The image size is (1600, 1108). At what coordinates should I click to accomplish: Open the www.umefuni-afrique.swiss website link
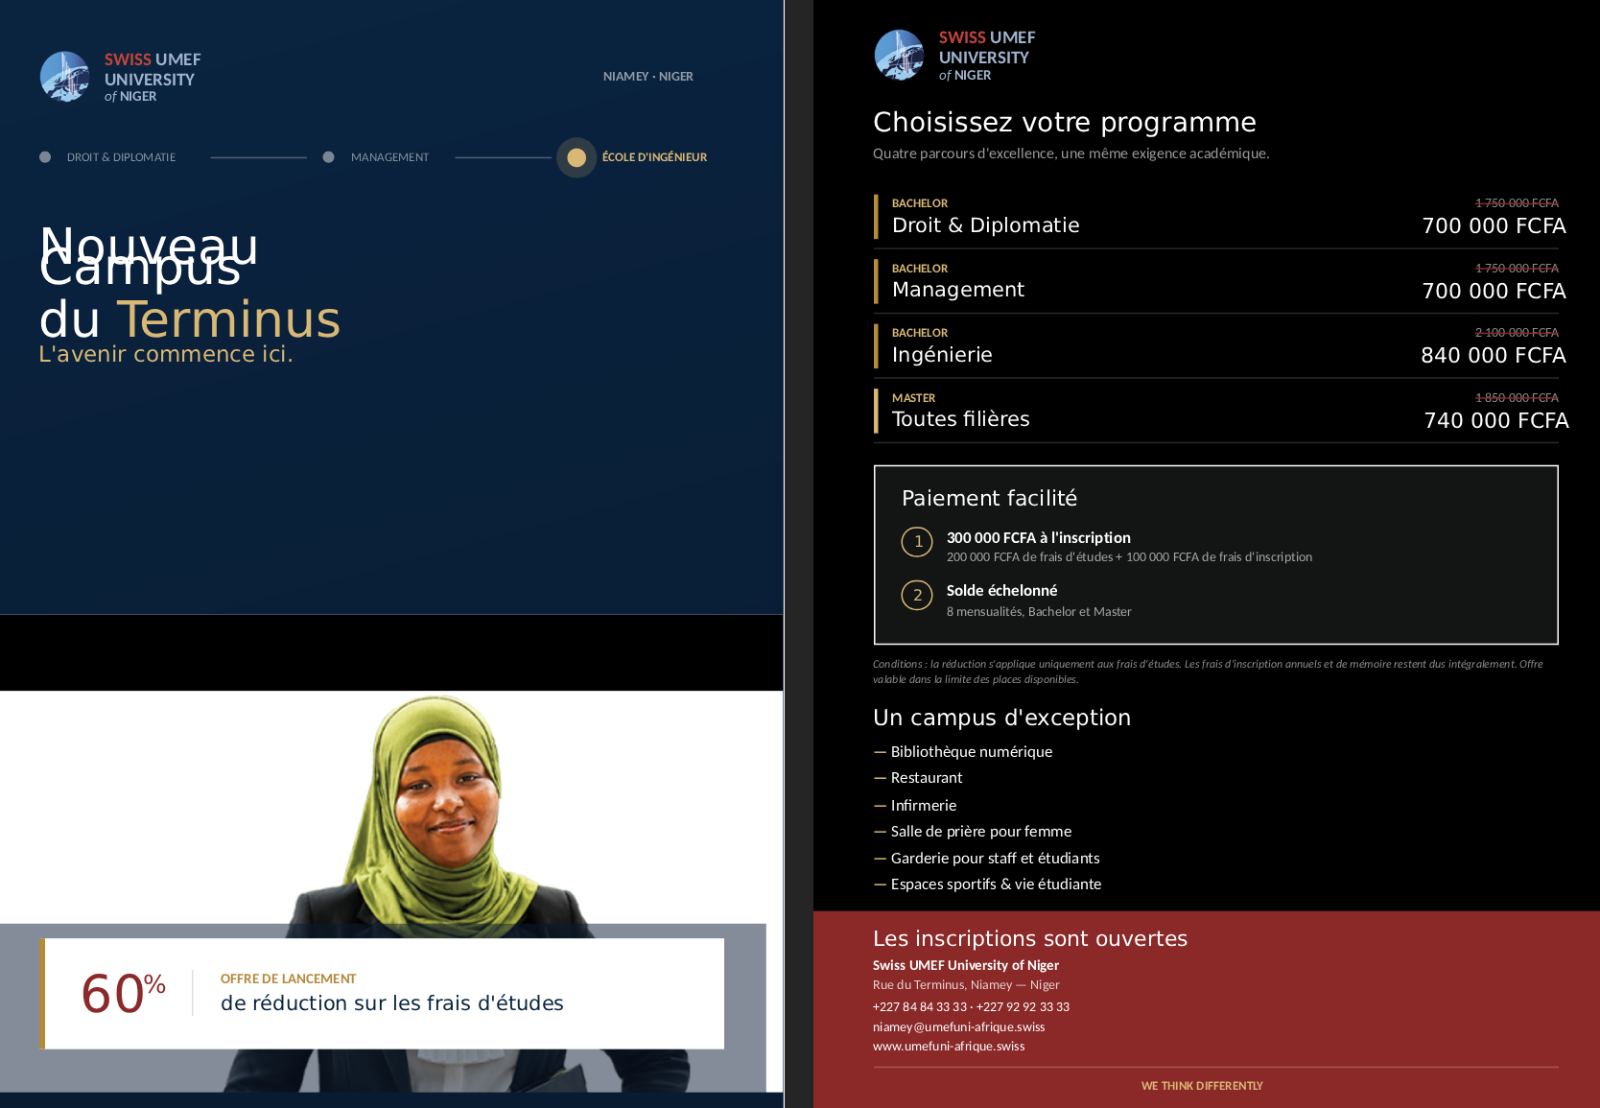[x=949, y=1047]
